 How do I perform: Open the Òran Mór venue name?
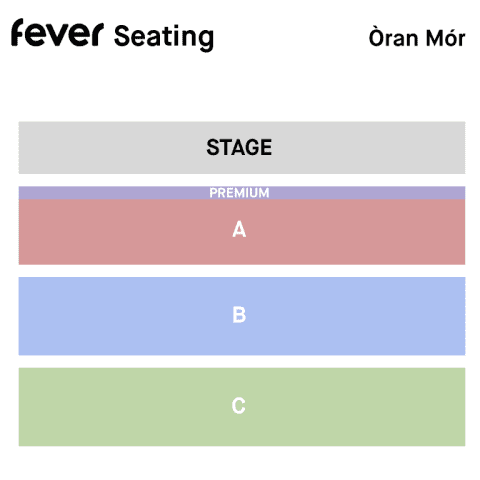[x=417, y=36]
